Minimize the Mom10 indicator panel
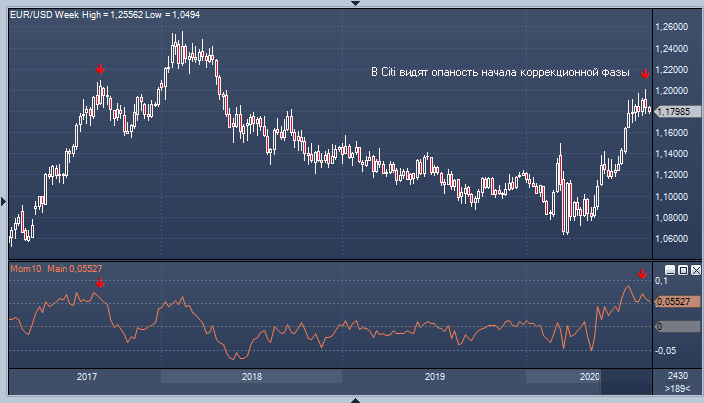This screenshot has height=403, width=704. click(x=670, y=270)
